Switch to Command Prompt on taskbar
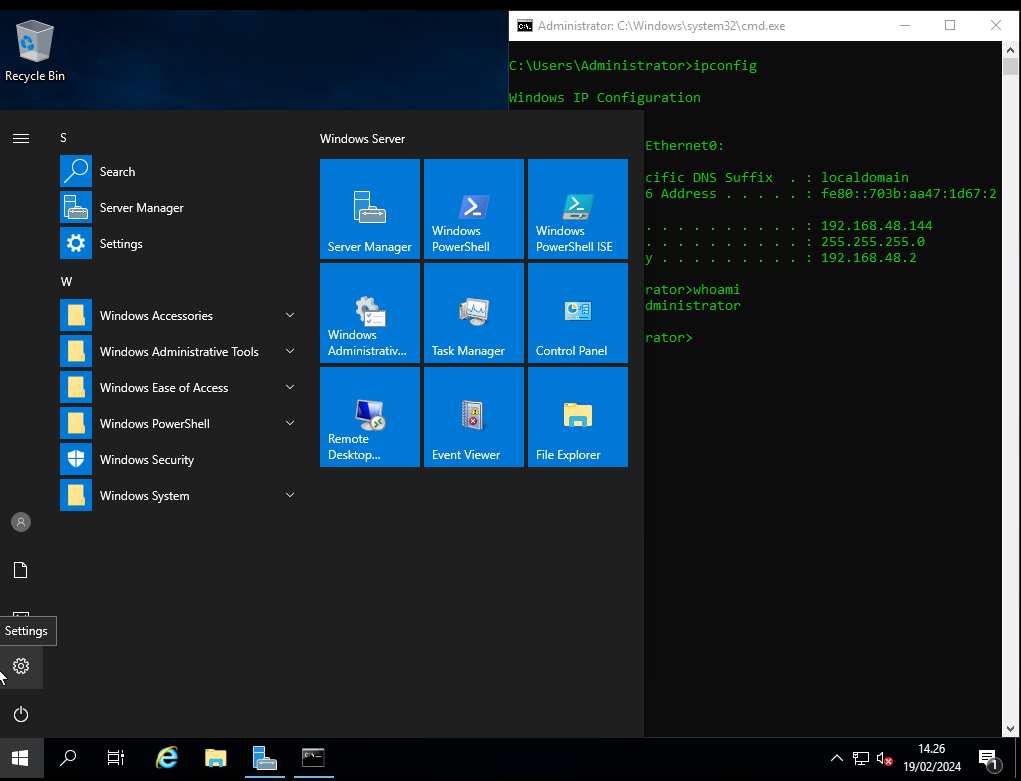The image size is (1021, 781). click(x=313, y=758)
